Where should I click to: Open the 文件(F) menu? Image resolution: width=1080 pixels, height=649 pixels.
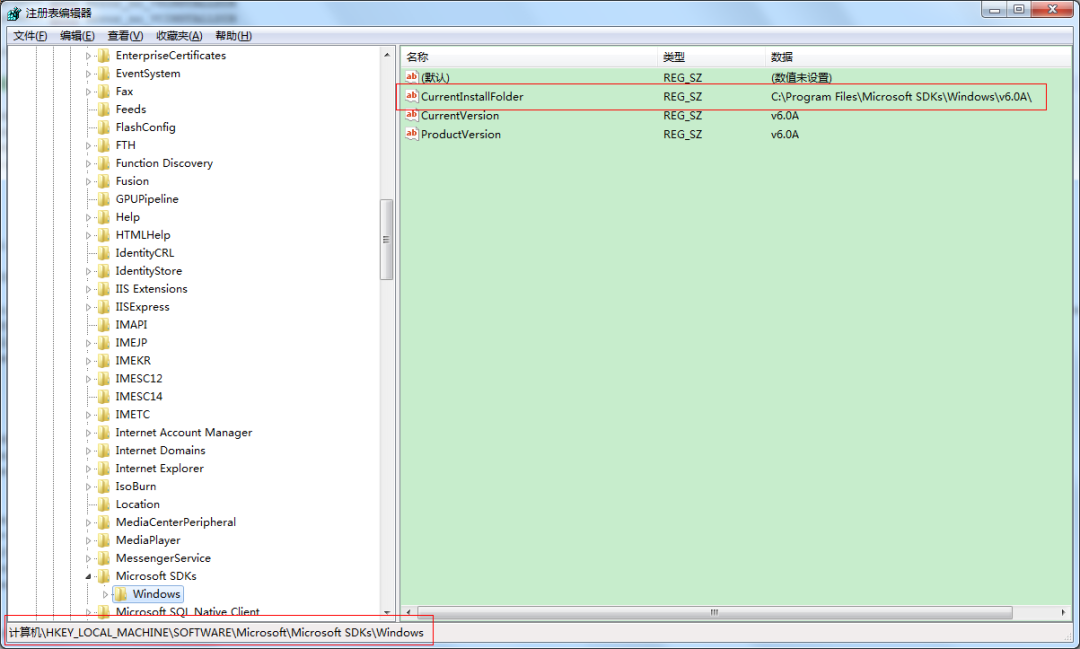tap(30, 36)
